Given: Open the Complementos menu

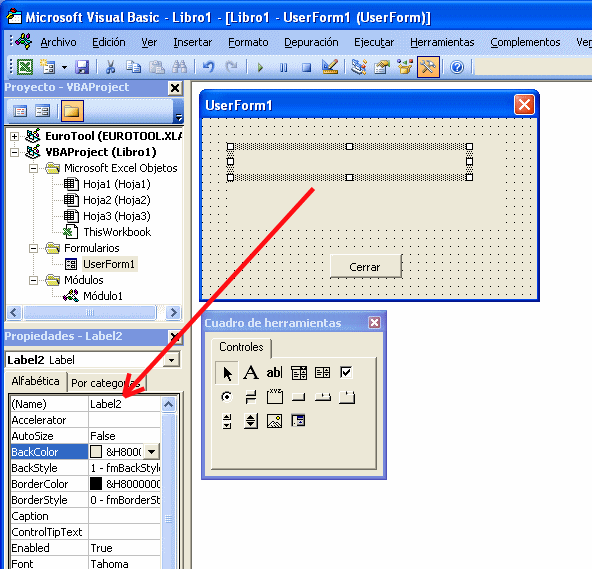Looking at the screenshot, I should pos(525,42).
